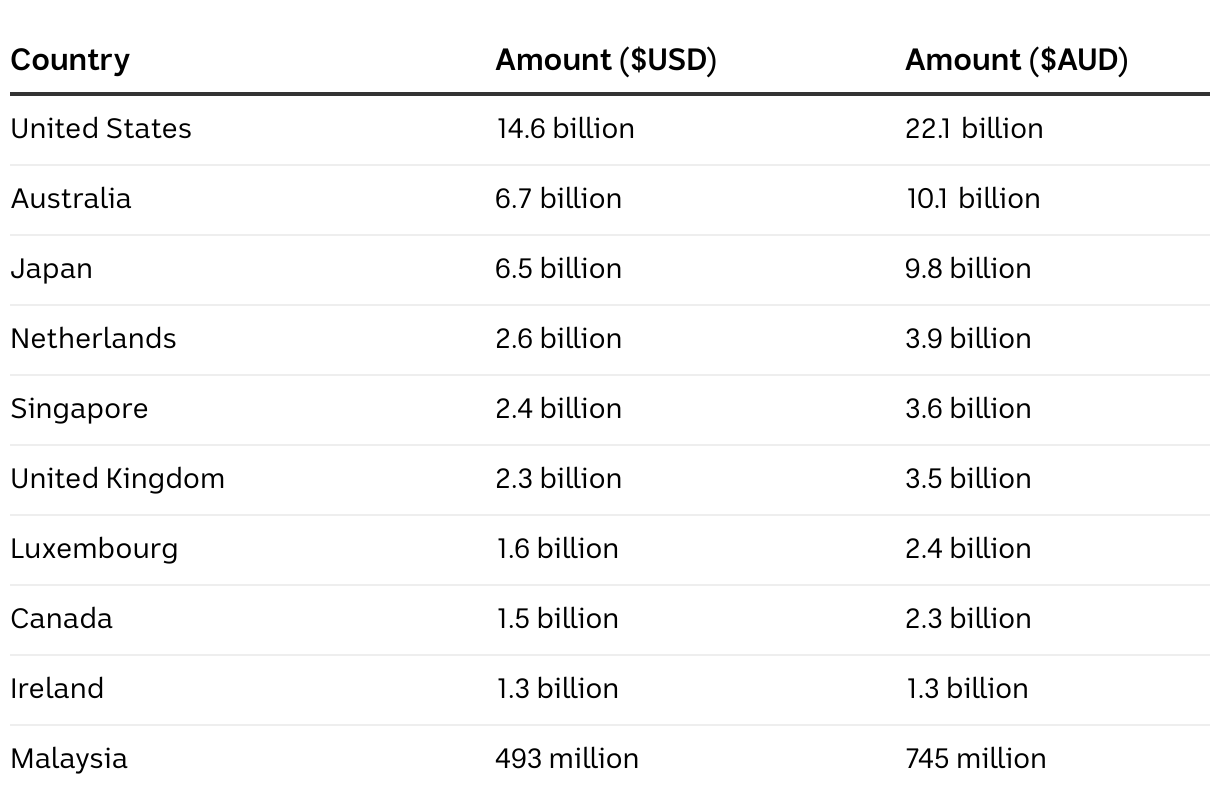
Task: Click the 745 million AUD value
Action: tap(976, 759)
